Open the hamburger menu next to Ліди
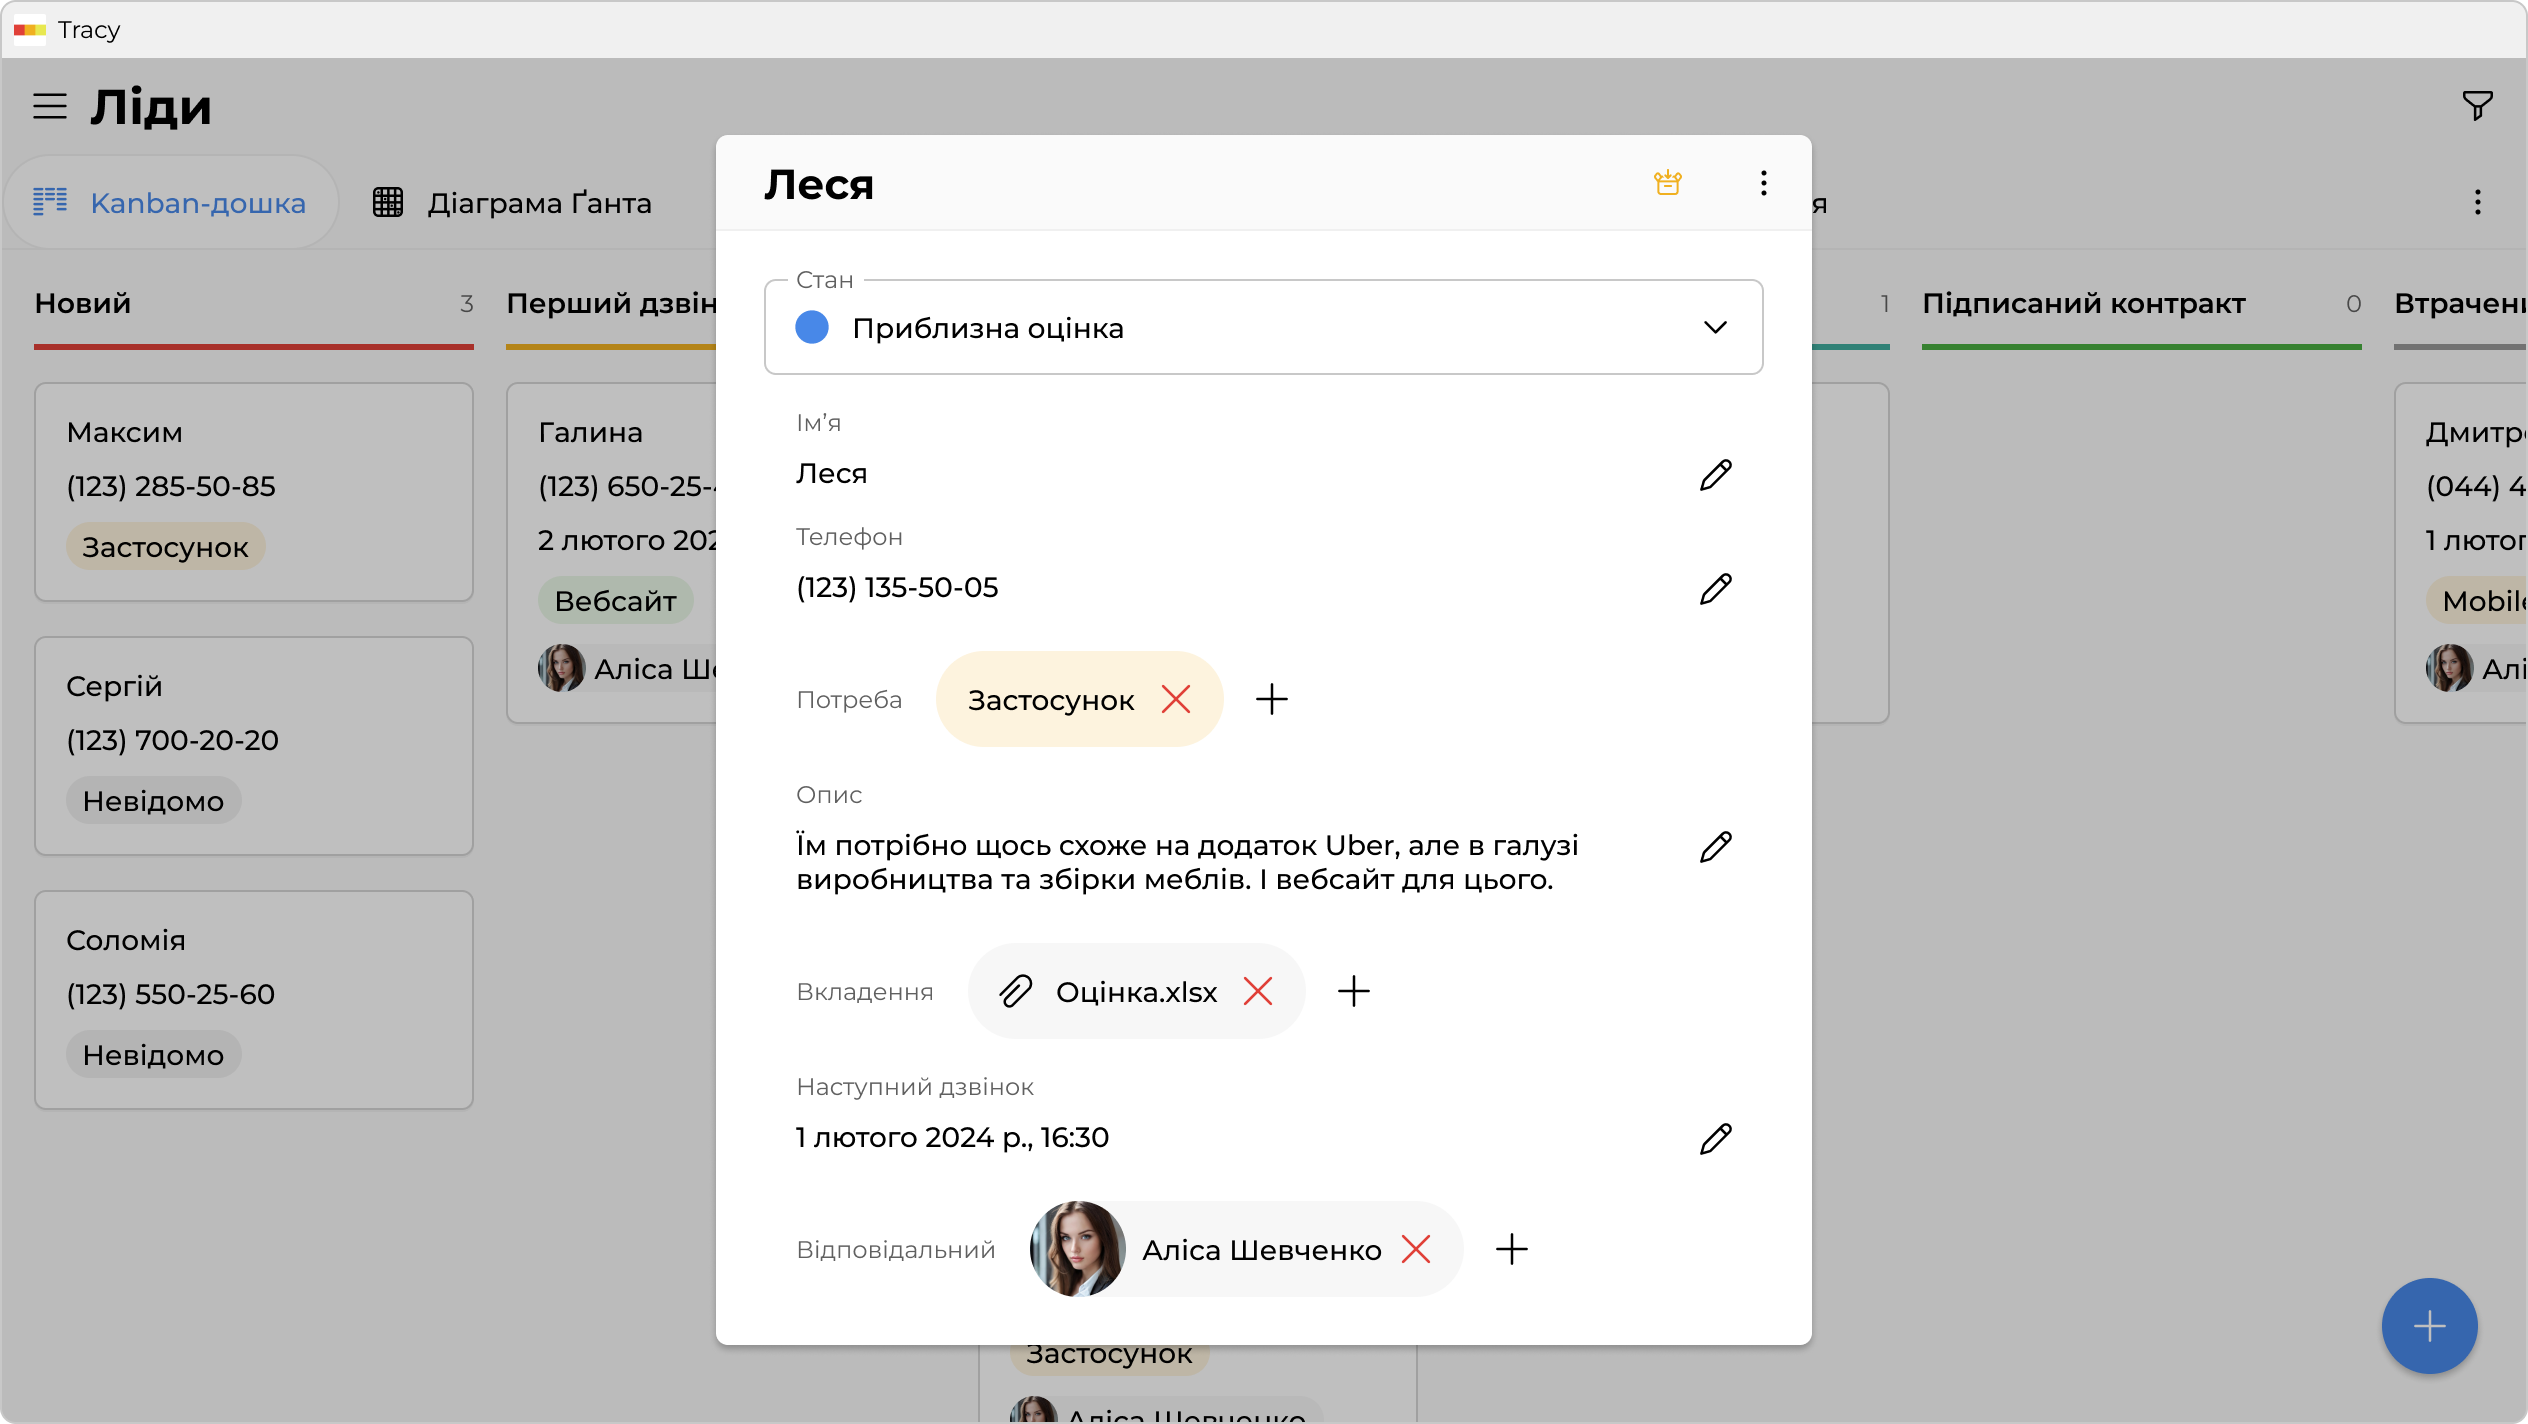This screenshot has height=1424, width=2528. [50, 106]
